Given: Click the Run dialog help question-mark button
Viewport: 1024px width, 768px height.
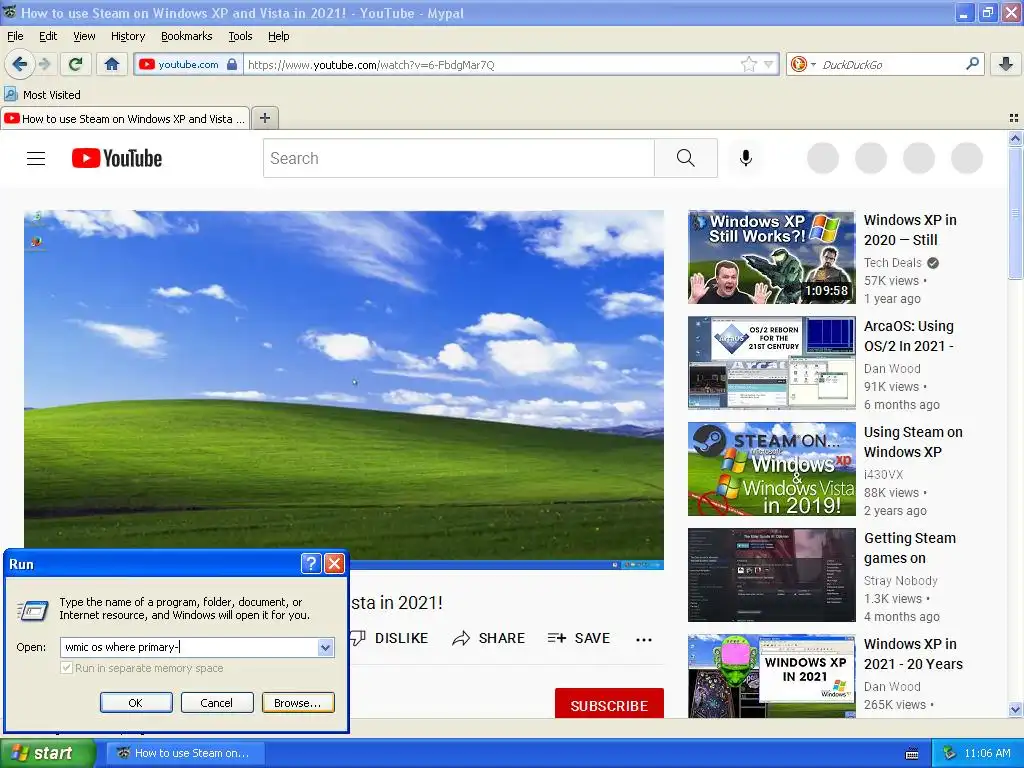Looking at the screenshot, I should 311,563.
